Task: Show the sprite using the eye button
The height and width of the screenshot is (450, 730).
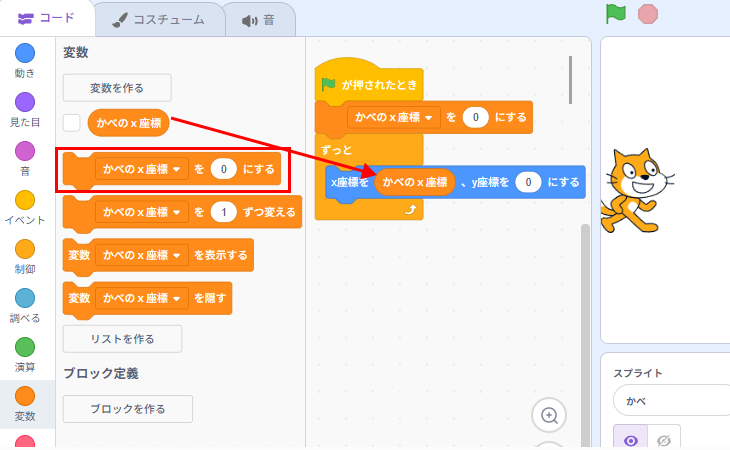Action: (630, 438)
